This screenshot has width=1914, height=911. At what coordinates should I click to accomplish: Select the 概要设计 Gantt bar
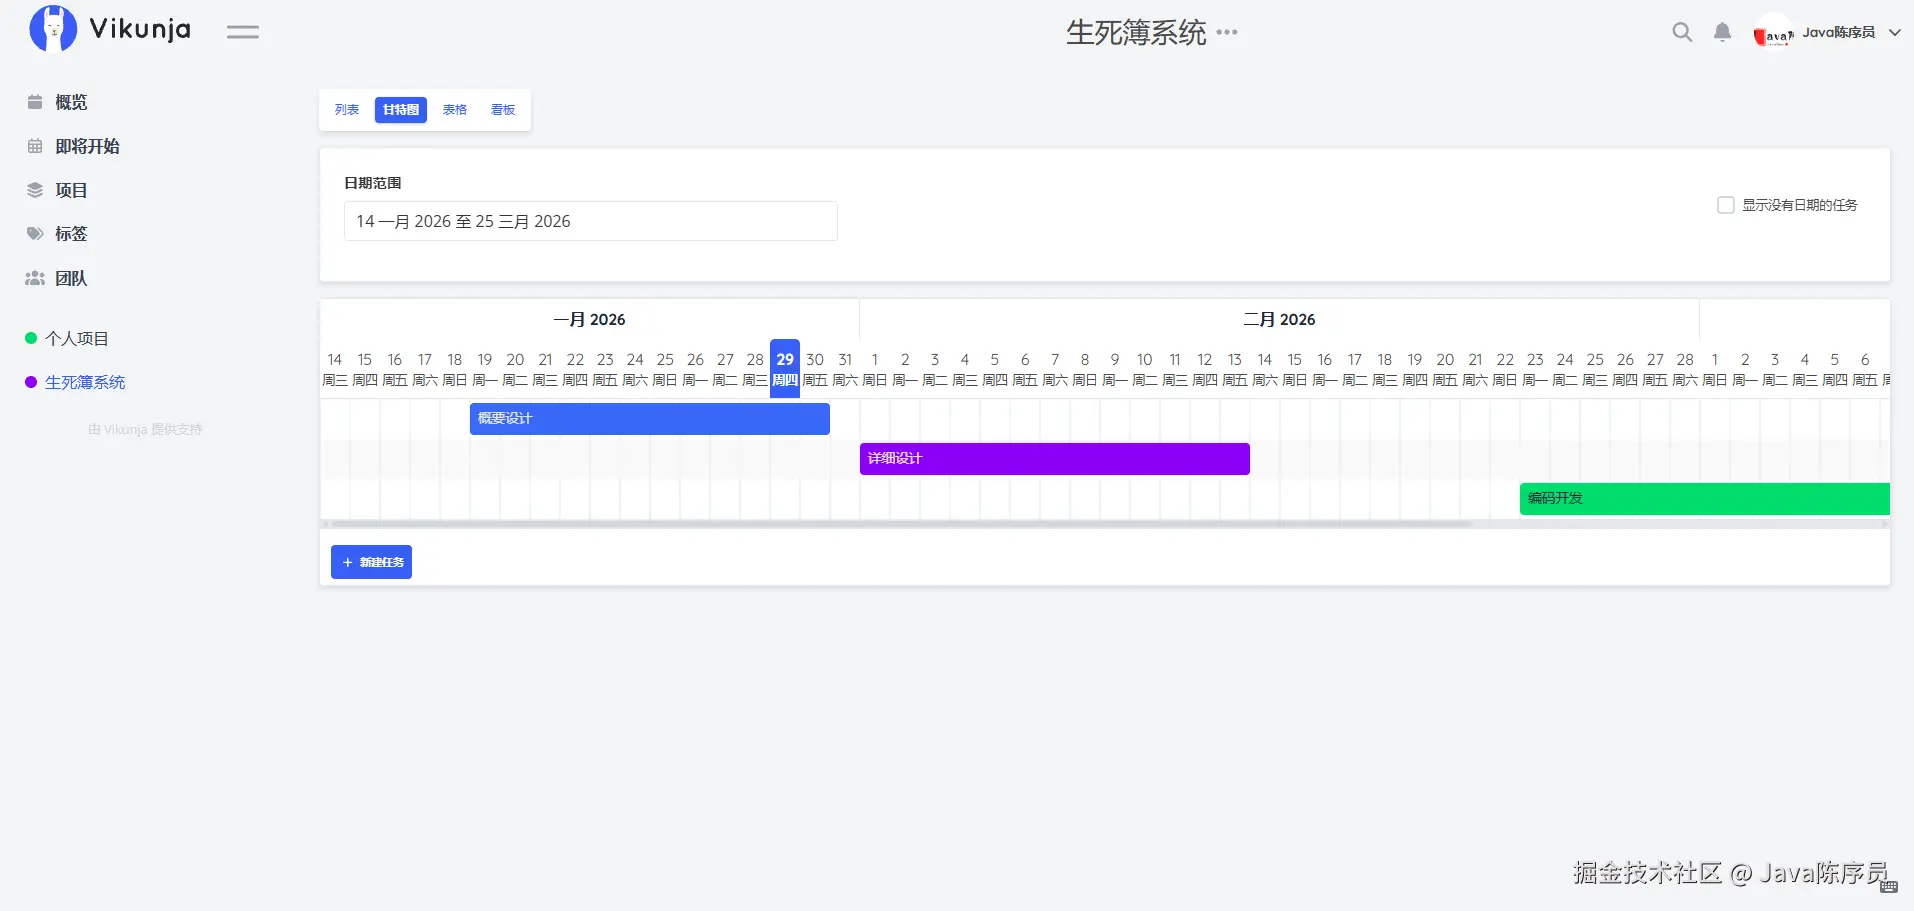point(650,419)
